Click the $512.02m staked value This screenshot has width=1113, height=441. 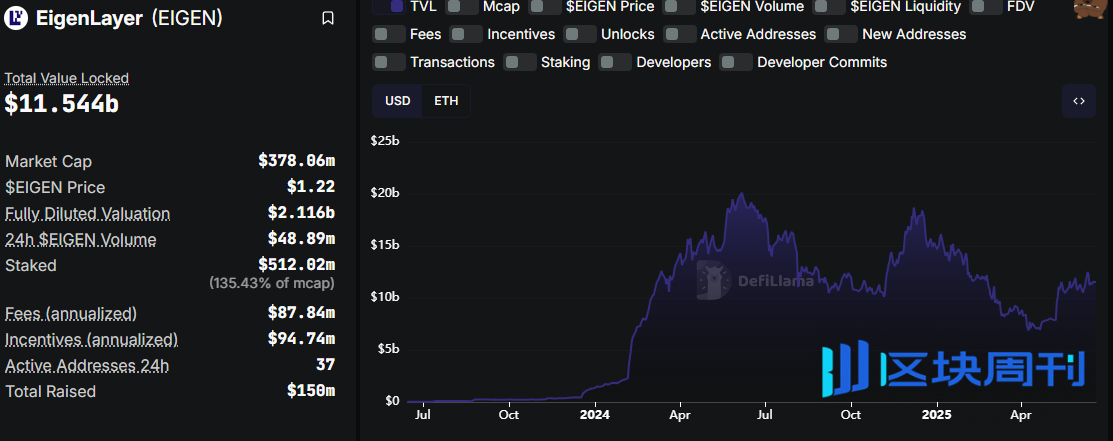(x=297, y=266)
